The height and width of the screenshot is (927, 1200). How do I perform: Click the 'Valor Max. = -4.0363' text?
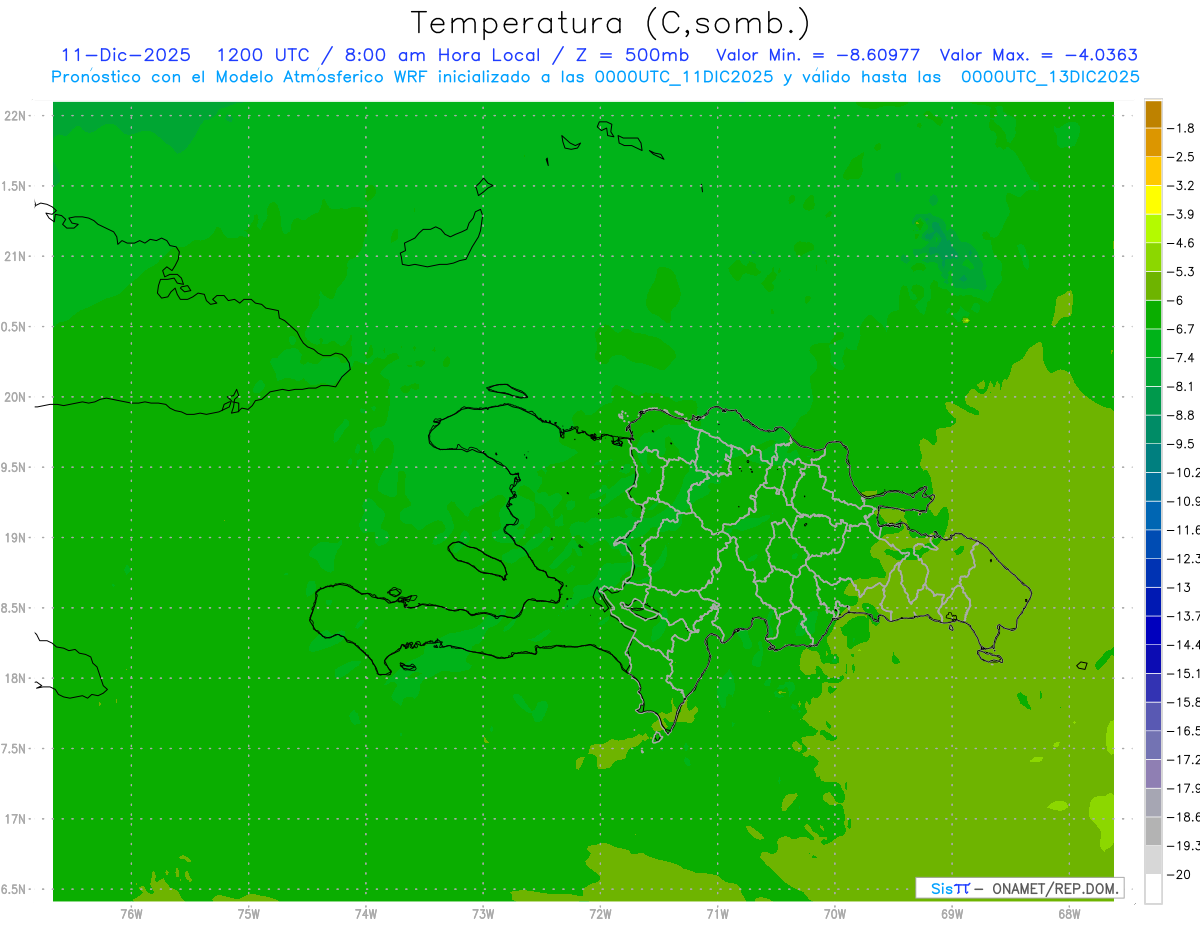click(x=1039, y=55)
